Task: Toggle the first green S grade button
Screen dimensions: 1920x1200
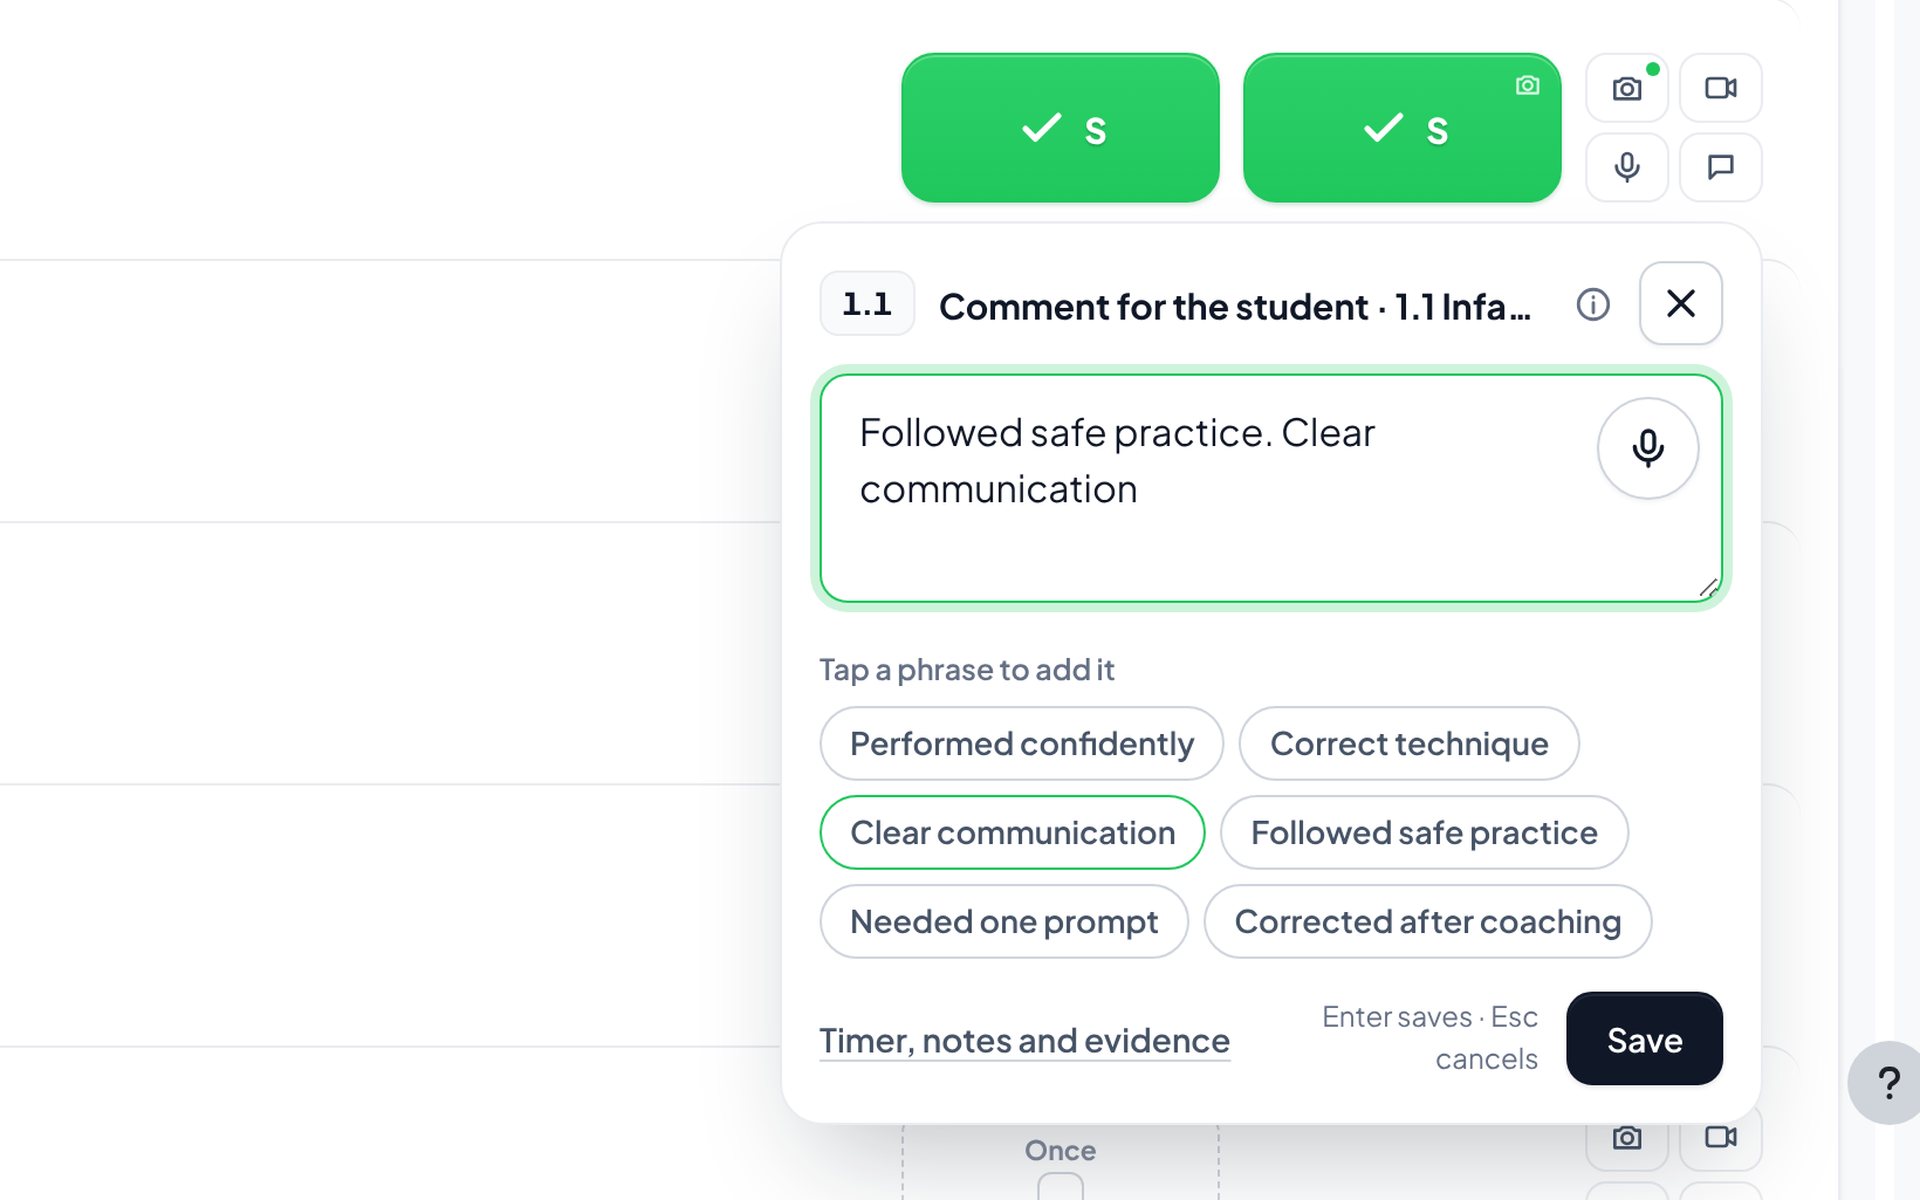Action: point(1060,128)
